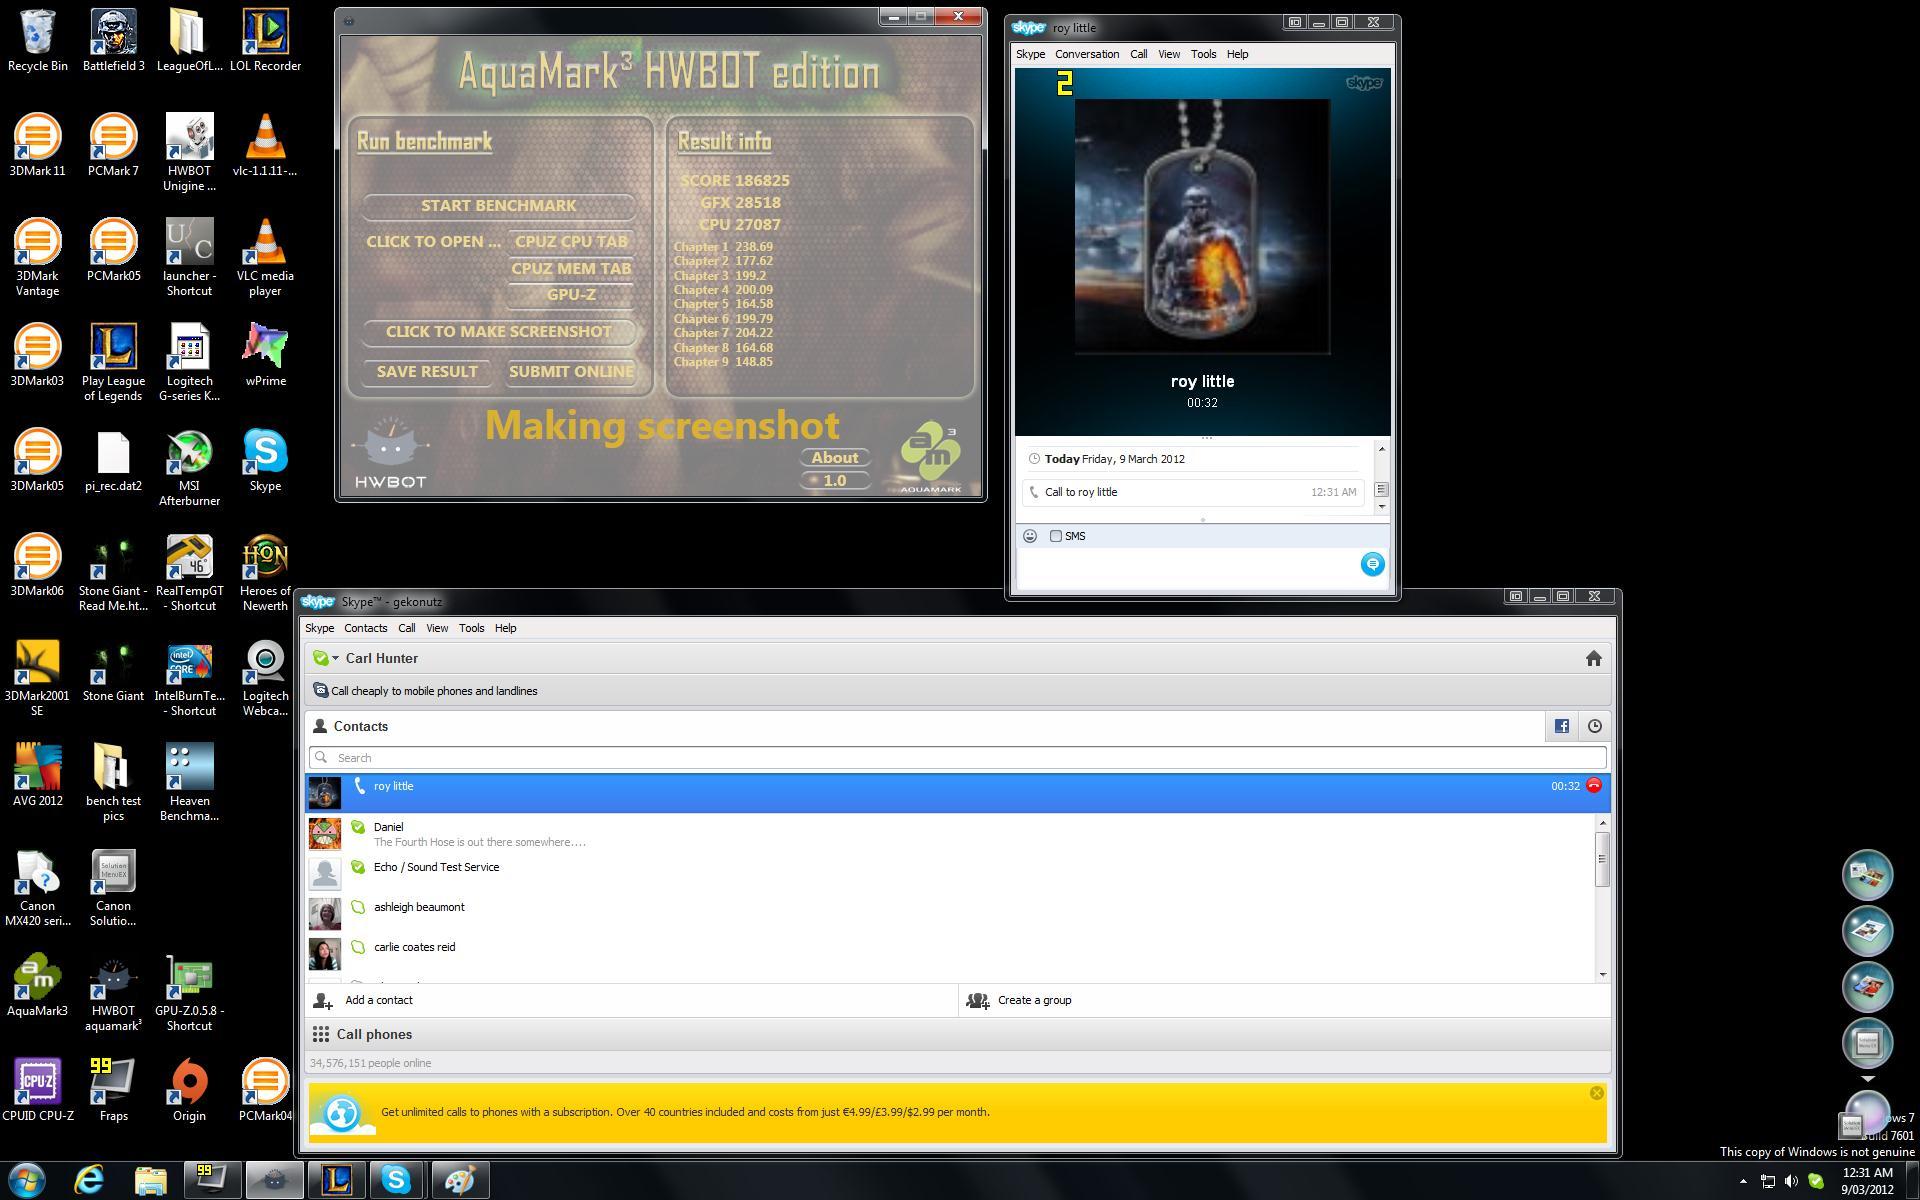This screenshot has width=1920, height=1200.
Task: Expand the Call phones section
Action: pos(958,1034)
